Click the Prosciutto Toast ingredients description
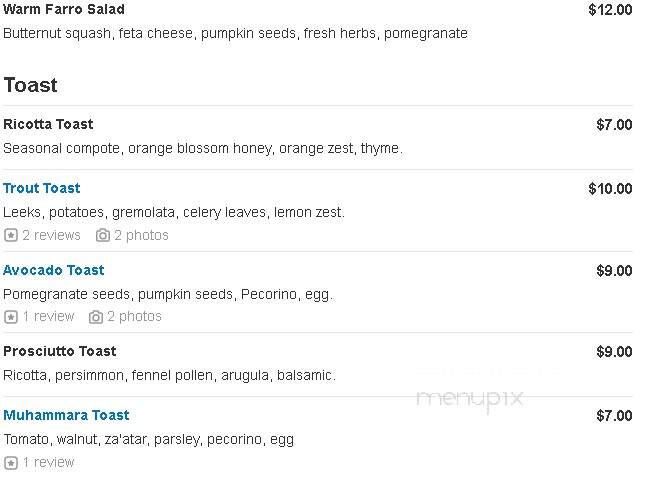The height and width of the screenshot is (481, 649). point(169,375)
